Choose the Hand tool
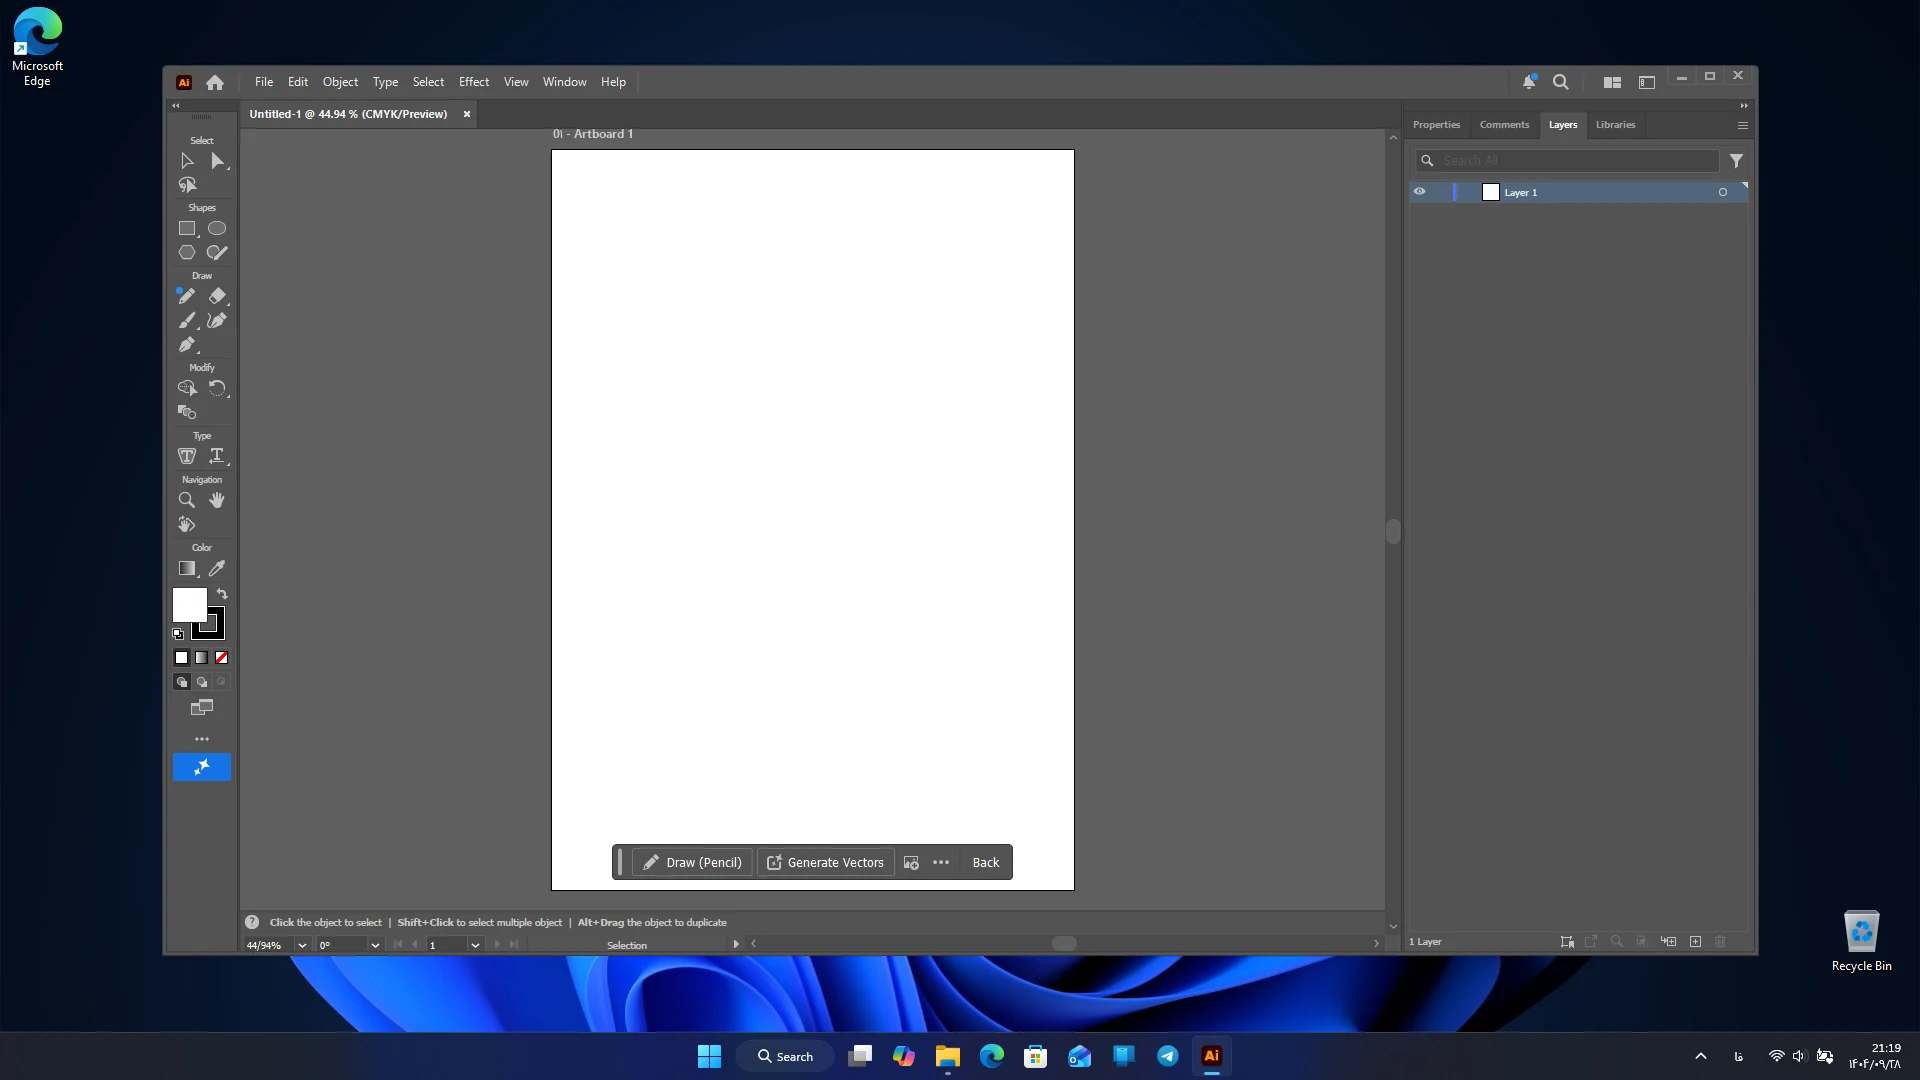 pyautogui.click(x=217, y=500)
